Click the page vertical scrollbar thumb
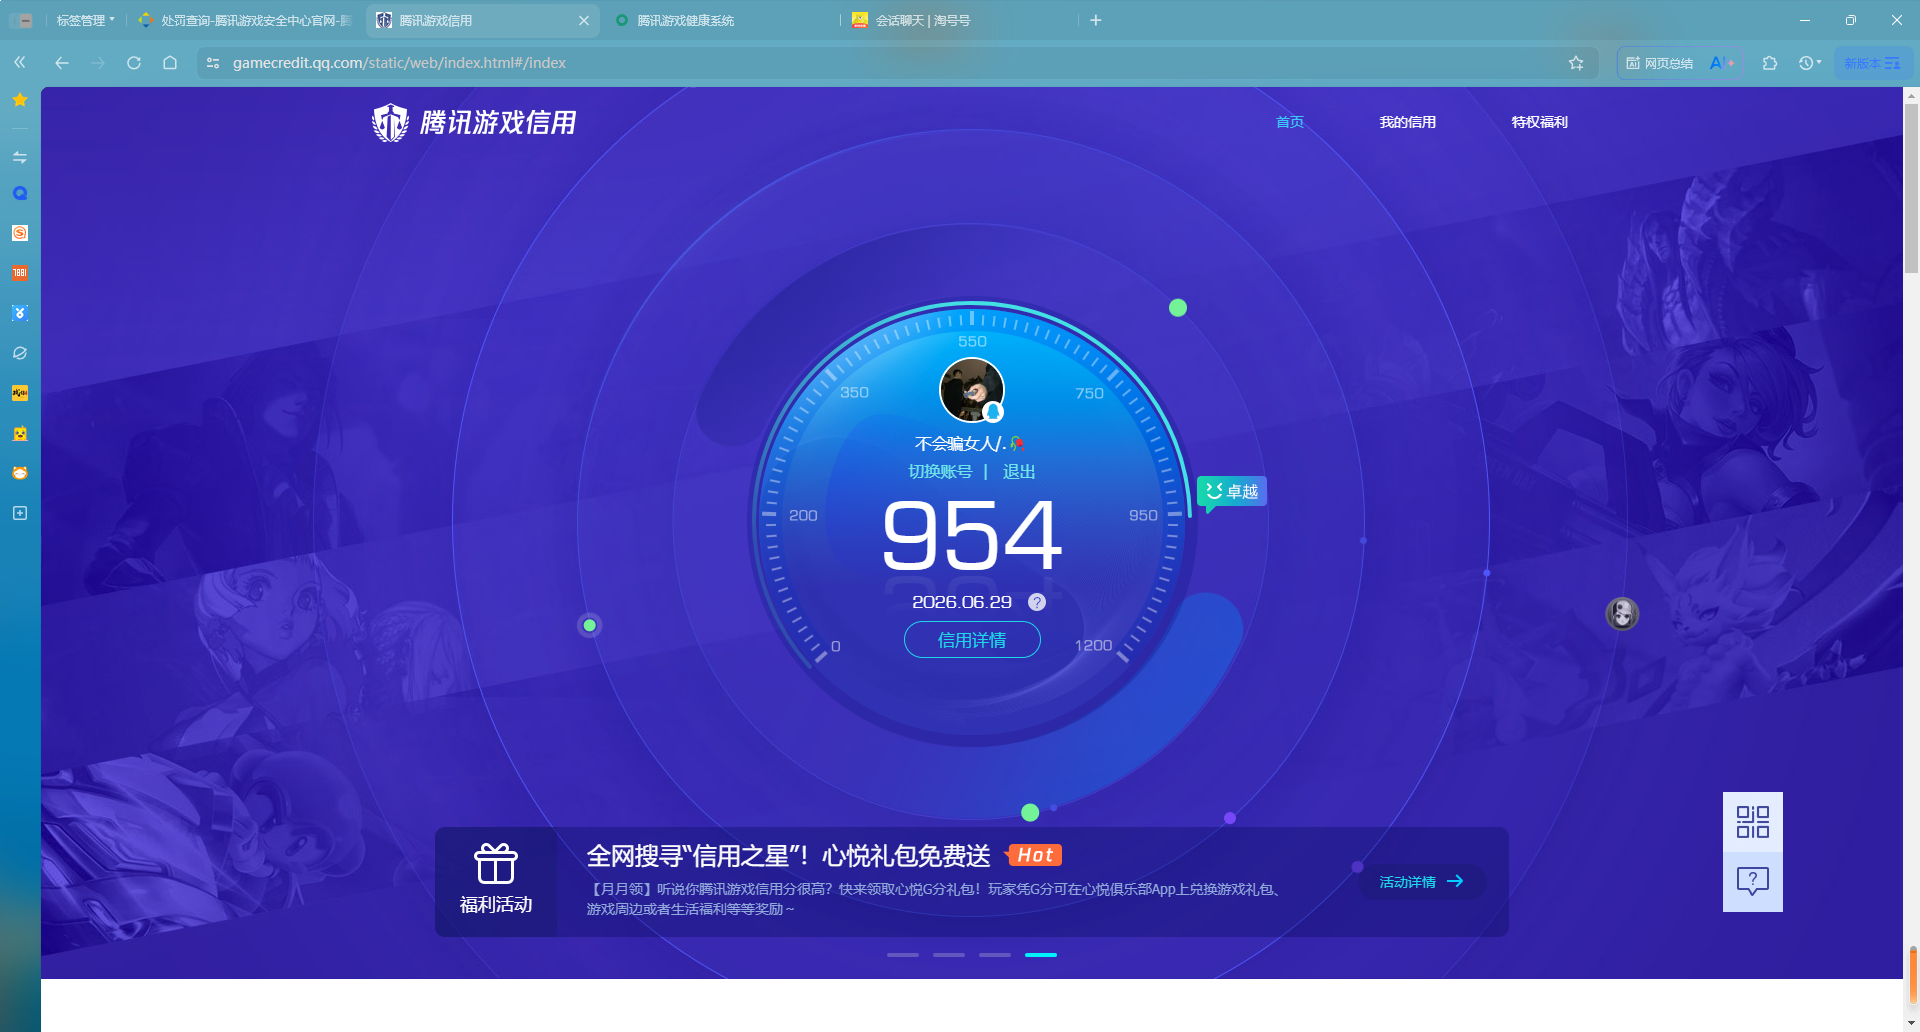Image resolution: width=1920 pixels, height=1032 pixels. click(x=1912, y=188)
